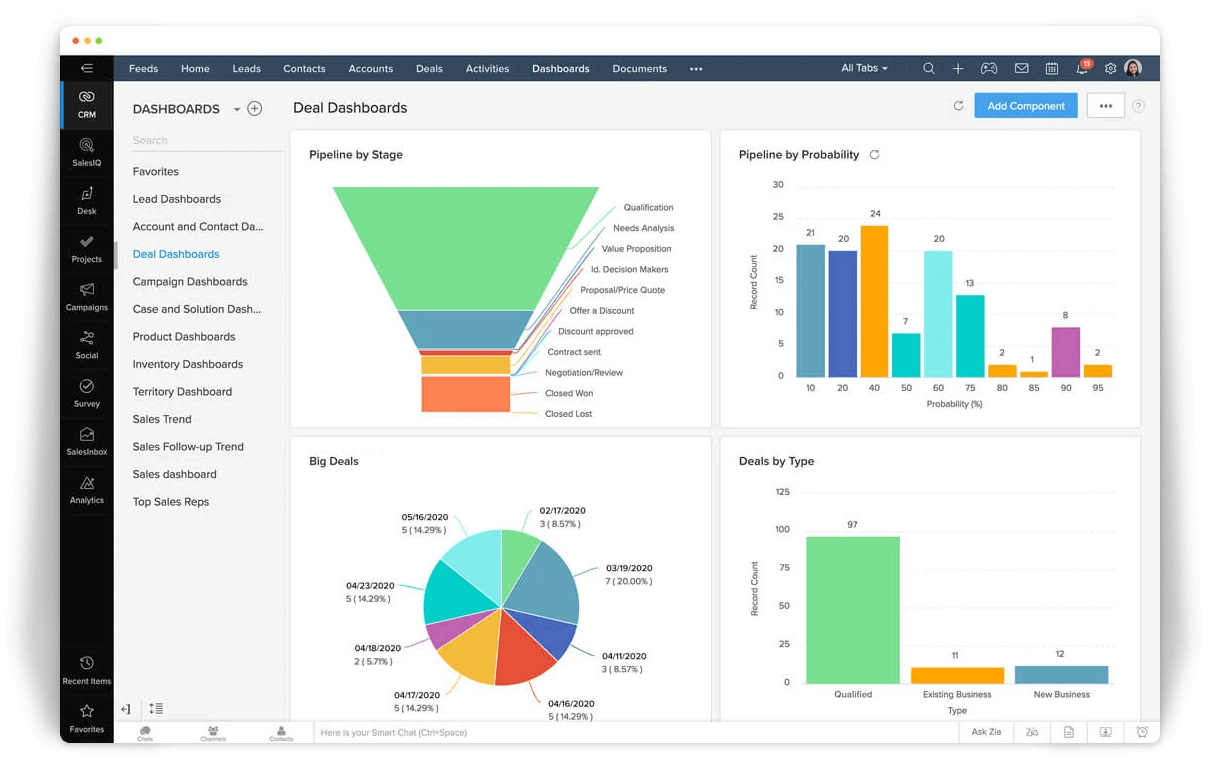This screenshot has width=1208, height=760.
Task: Open the Mail icon in the top bar
Action: [1021, 68]
